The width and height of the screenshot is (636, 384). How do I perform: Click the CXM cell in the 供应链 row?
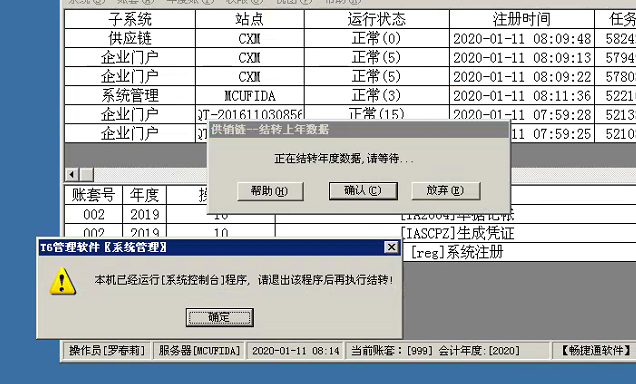point(249,38)
